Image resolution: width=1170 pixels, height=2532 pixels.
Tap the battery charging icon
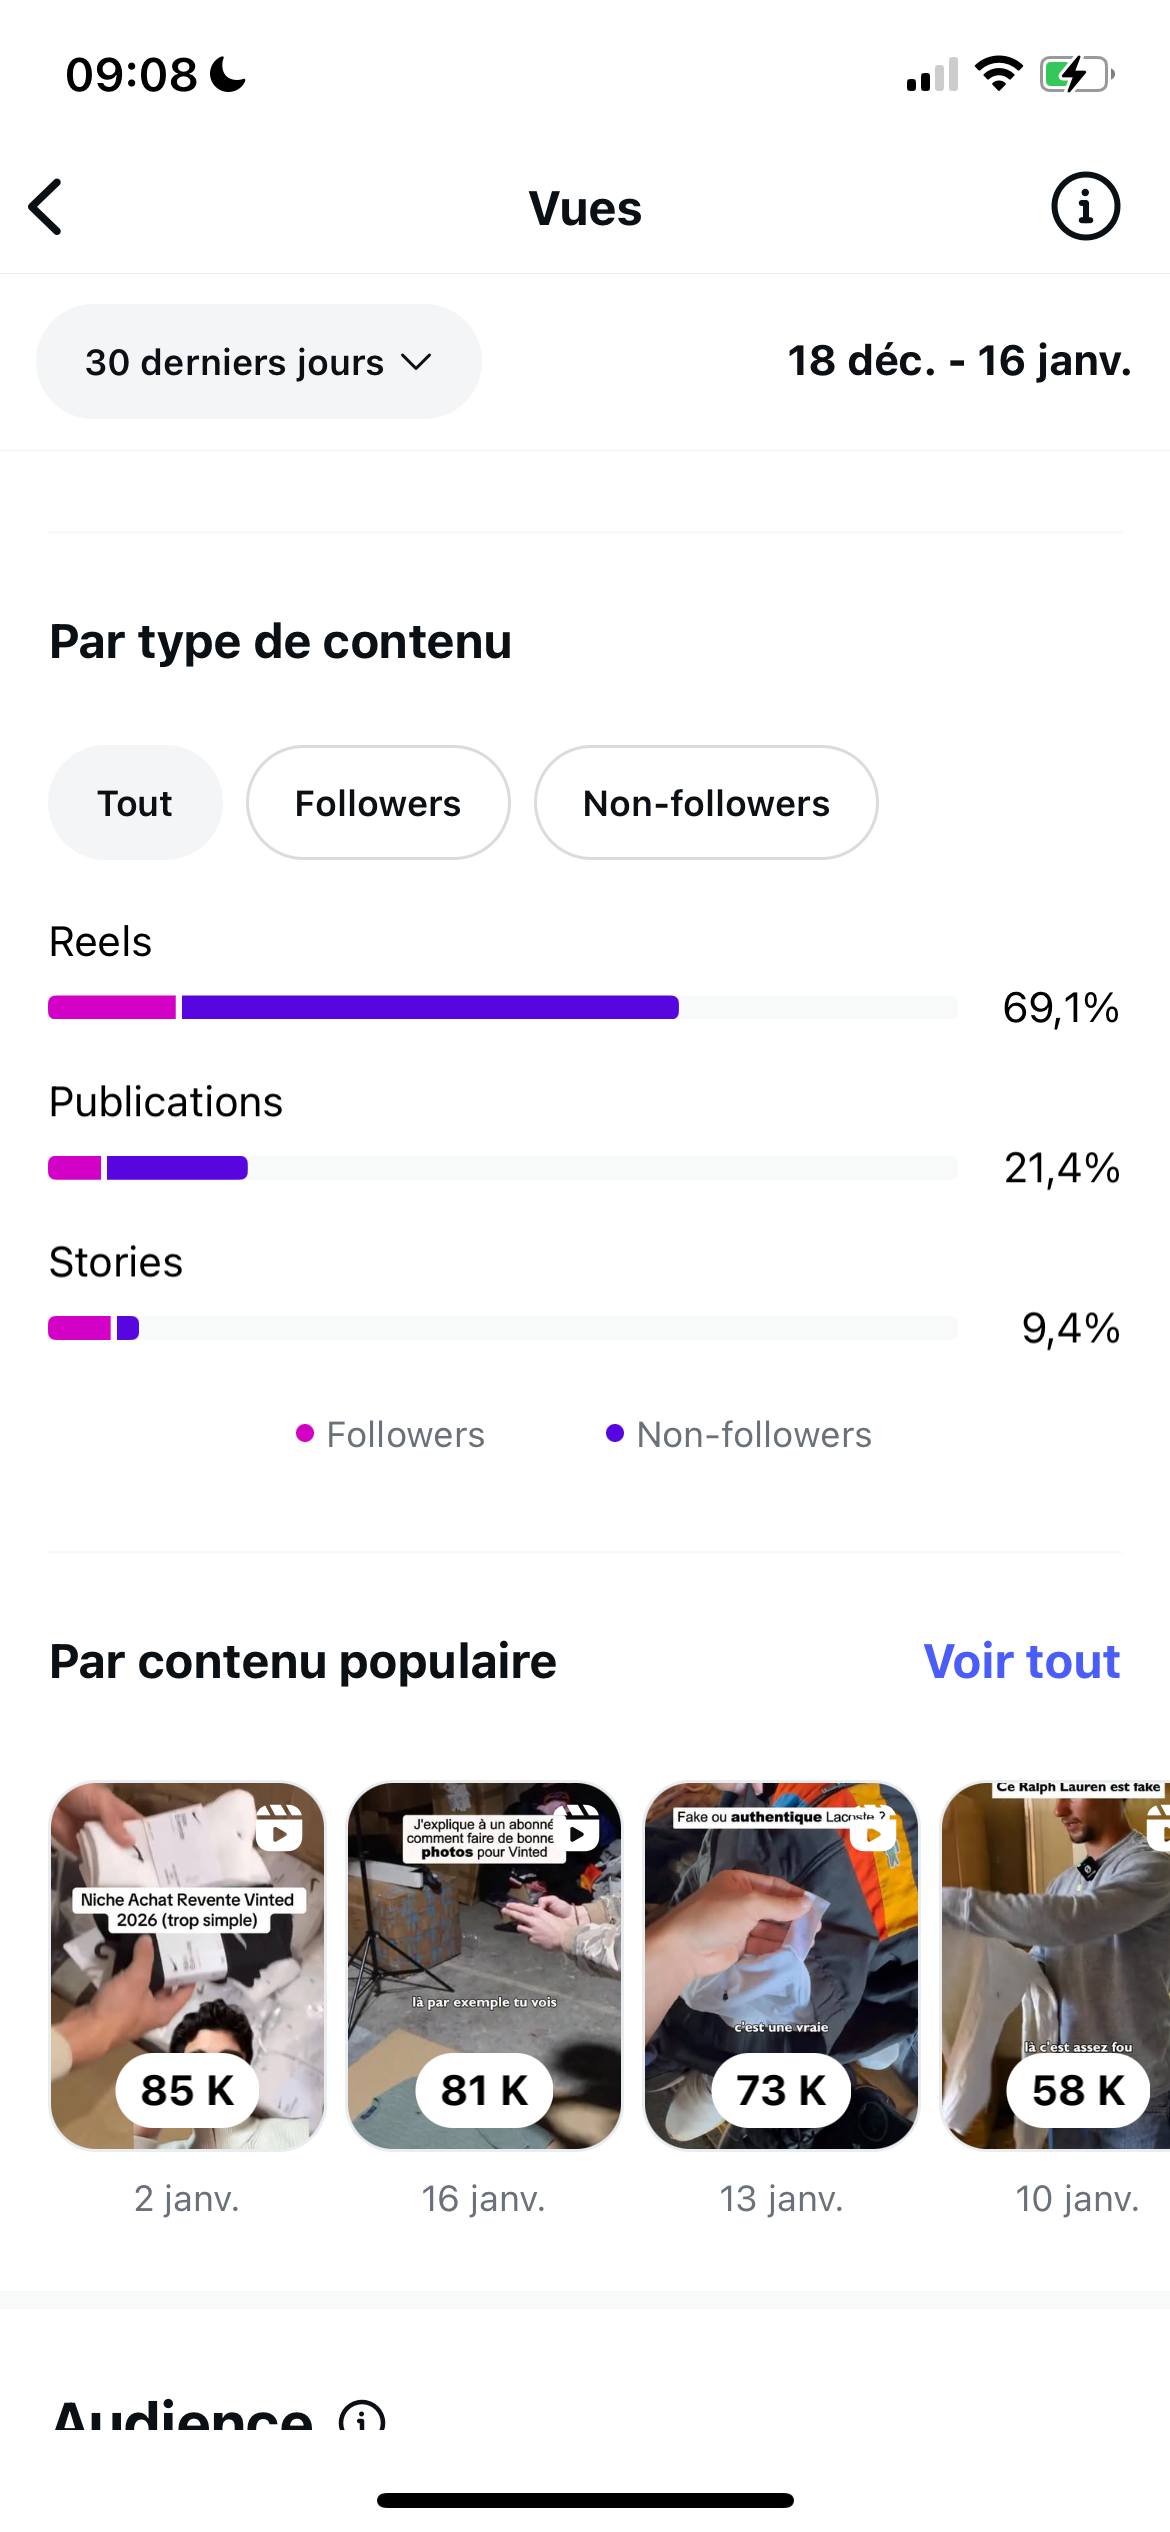1076,74
